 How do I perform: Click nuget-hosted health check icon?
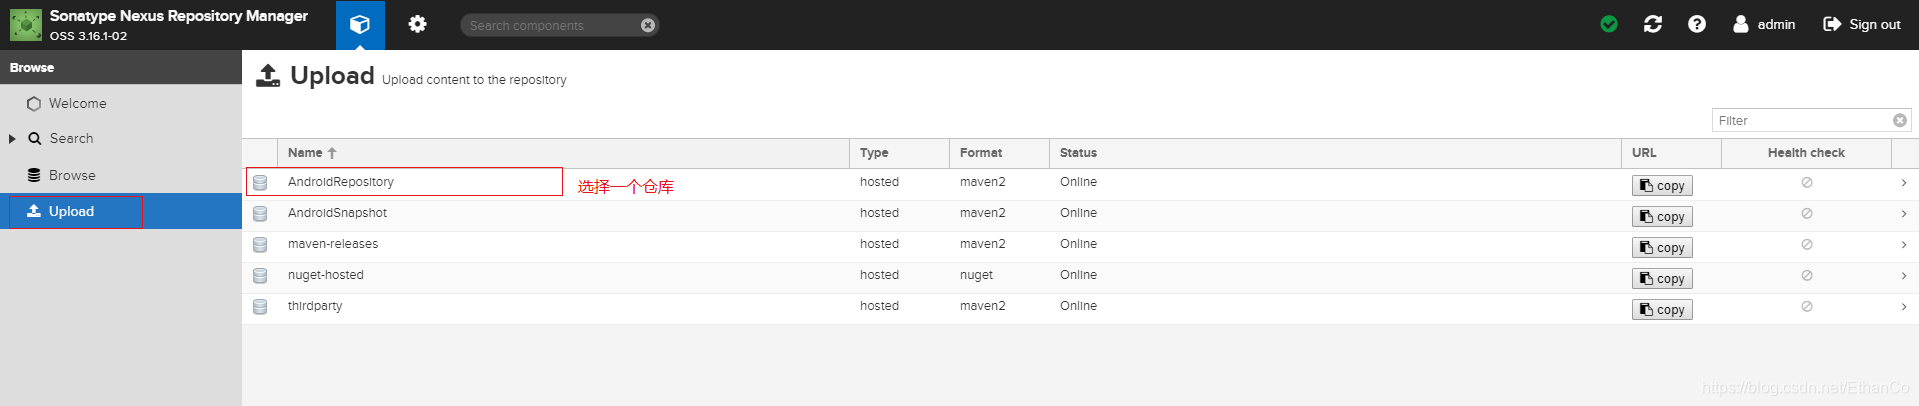tap(1807, 276)
